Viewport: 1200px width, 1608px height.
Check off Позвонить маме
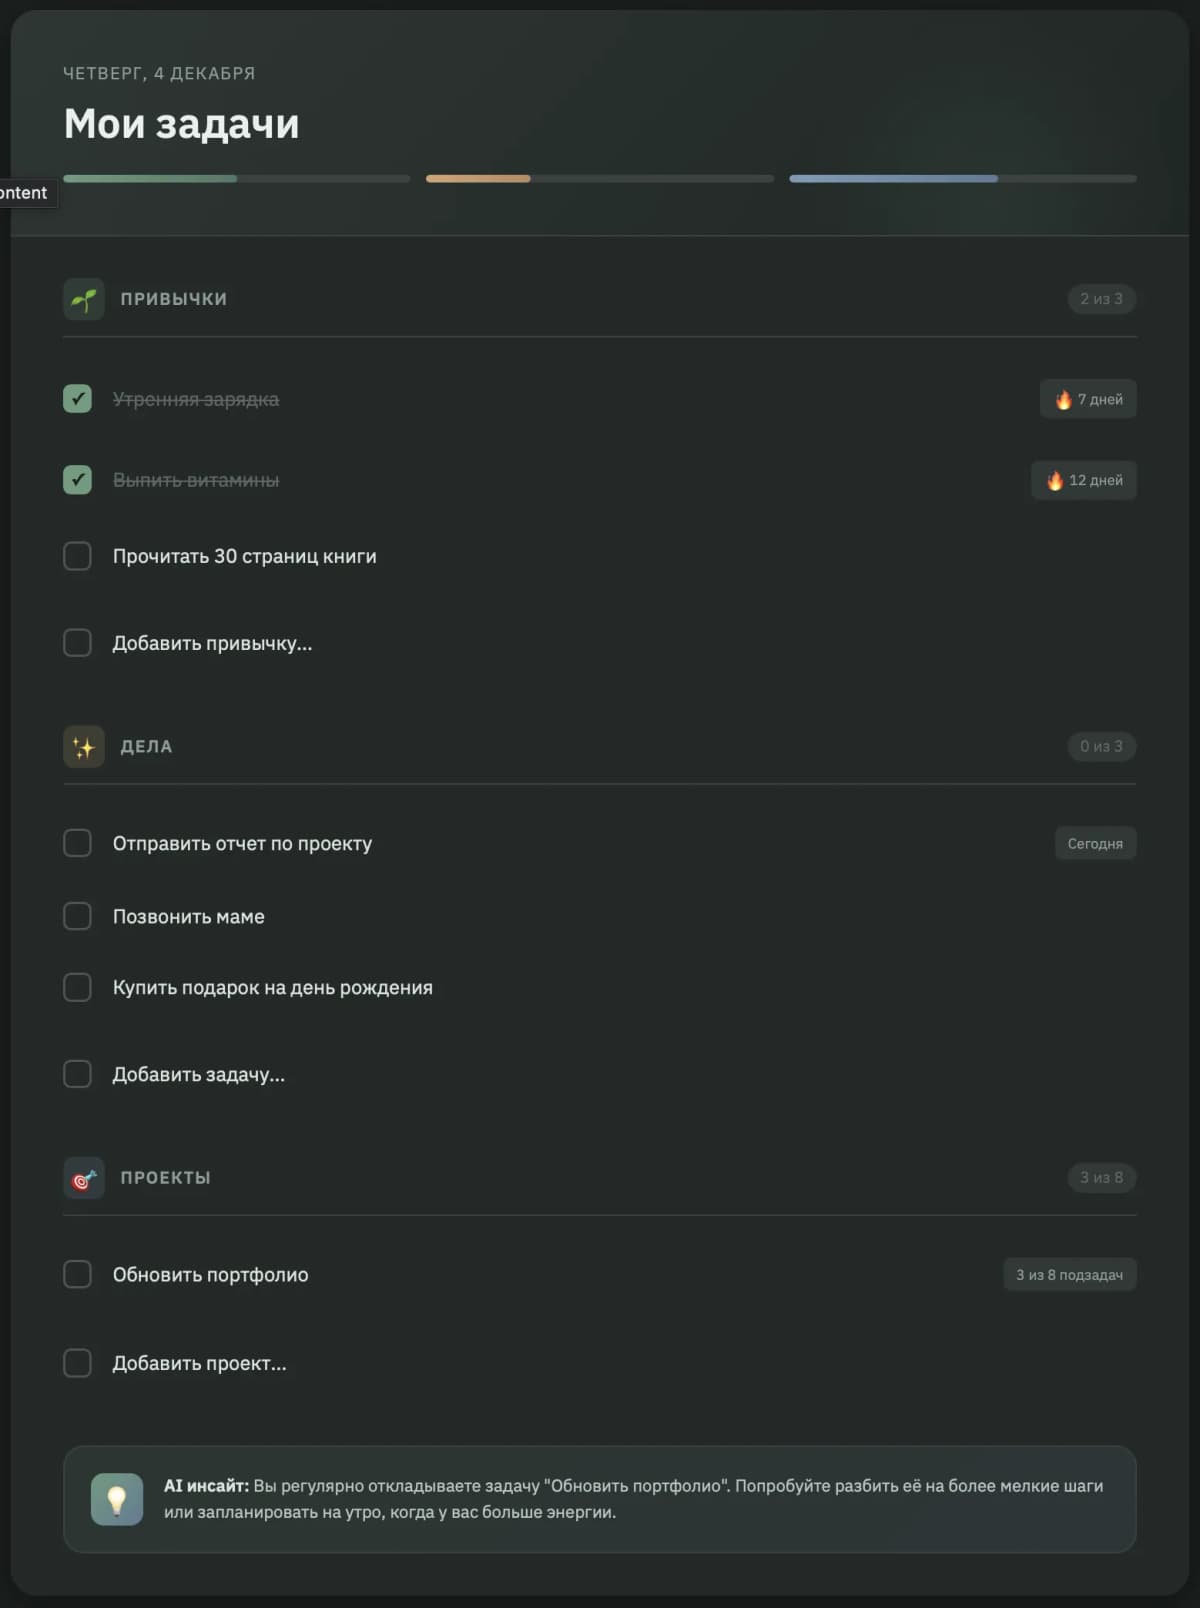[x=77, y=915]
